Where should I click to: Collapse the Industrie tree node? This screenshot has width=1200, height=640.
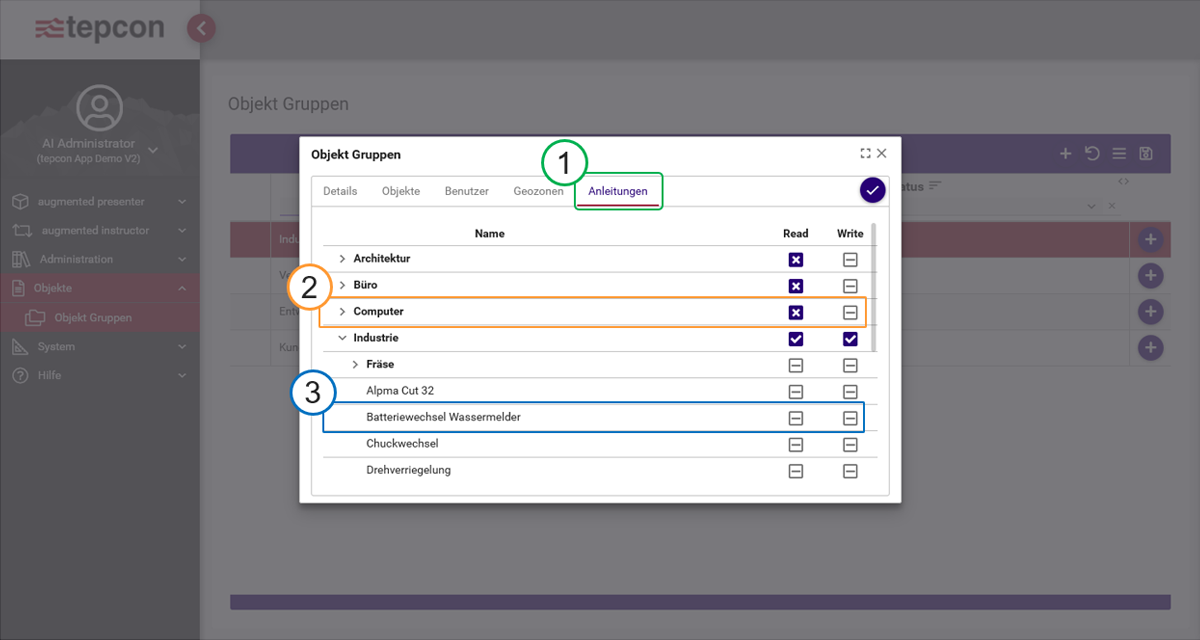pyautogui.click(x=342, y=338)
